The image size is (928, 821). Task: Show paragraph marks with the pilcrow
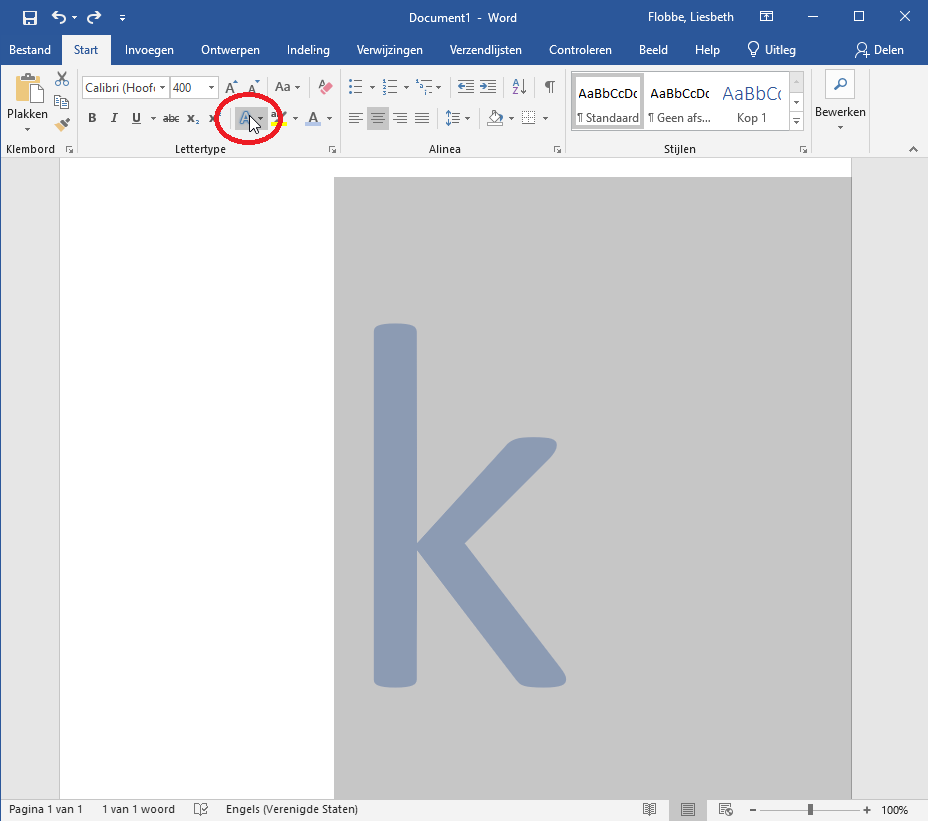pos(550,87)
